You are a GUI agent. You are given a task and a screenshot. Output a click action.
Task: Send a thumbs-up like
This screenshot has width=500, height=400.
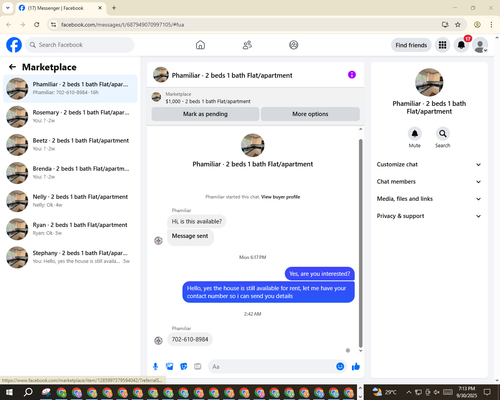tap(356, 367)
